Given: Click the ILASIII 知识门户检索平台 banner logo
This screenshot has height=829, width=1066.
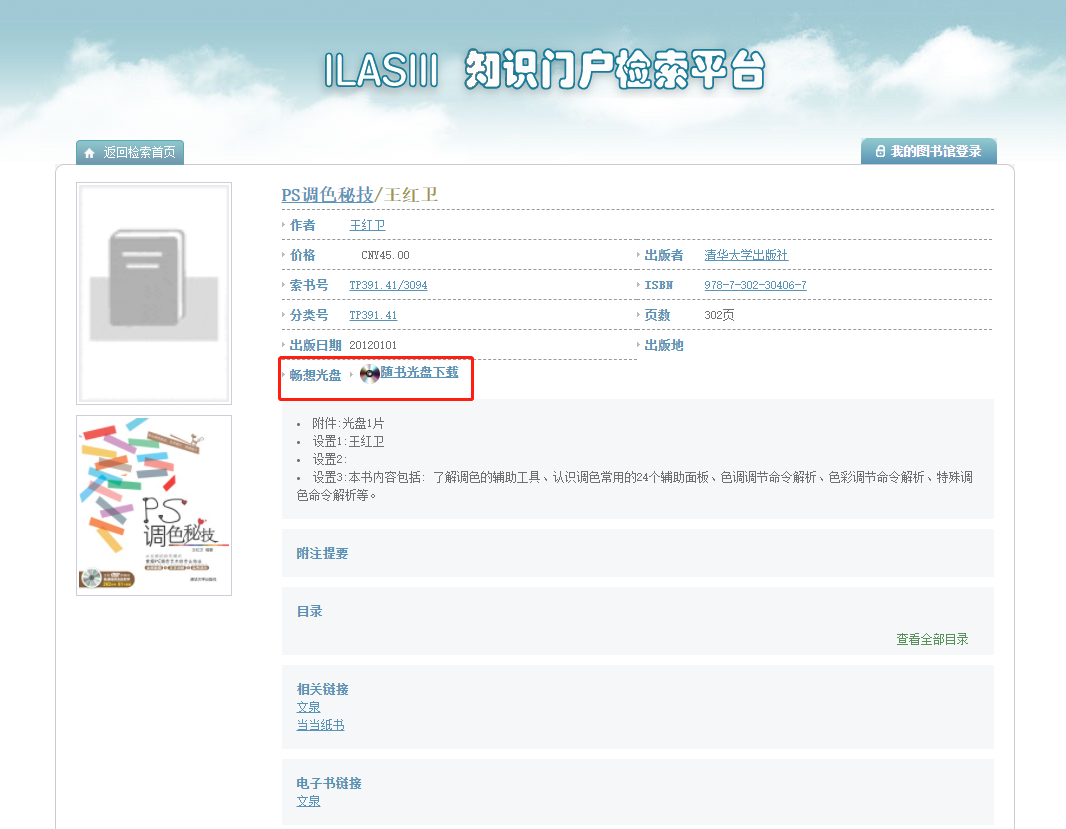Looking at the screenshot, I should 545,70.
